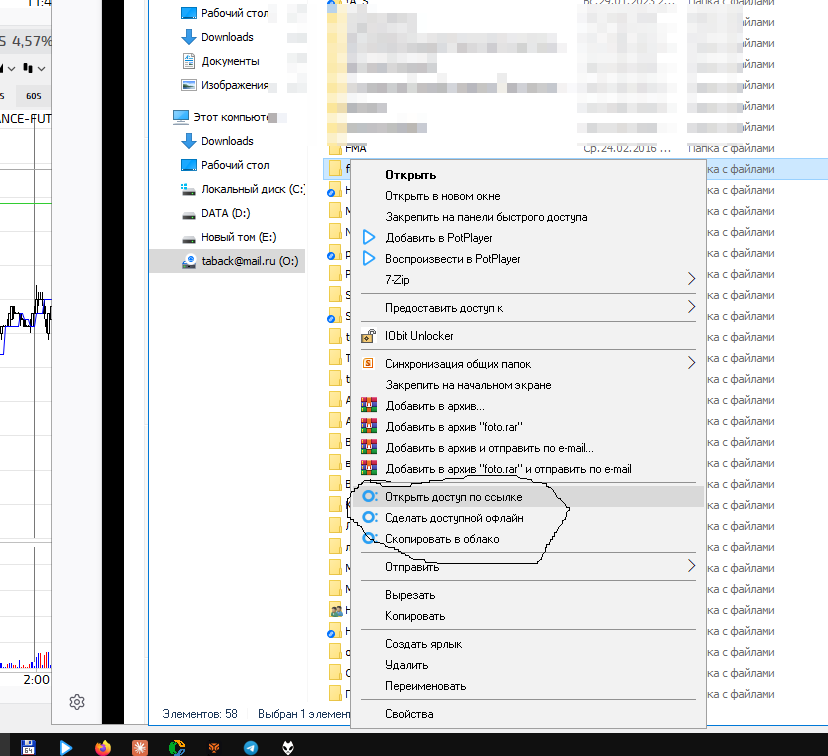Open Total Commander from the taskbar
The height and width of the screenshot is (756, 828).
click(28, 747)
